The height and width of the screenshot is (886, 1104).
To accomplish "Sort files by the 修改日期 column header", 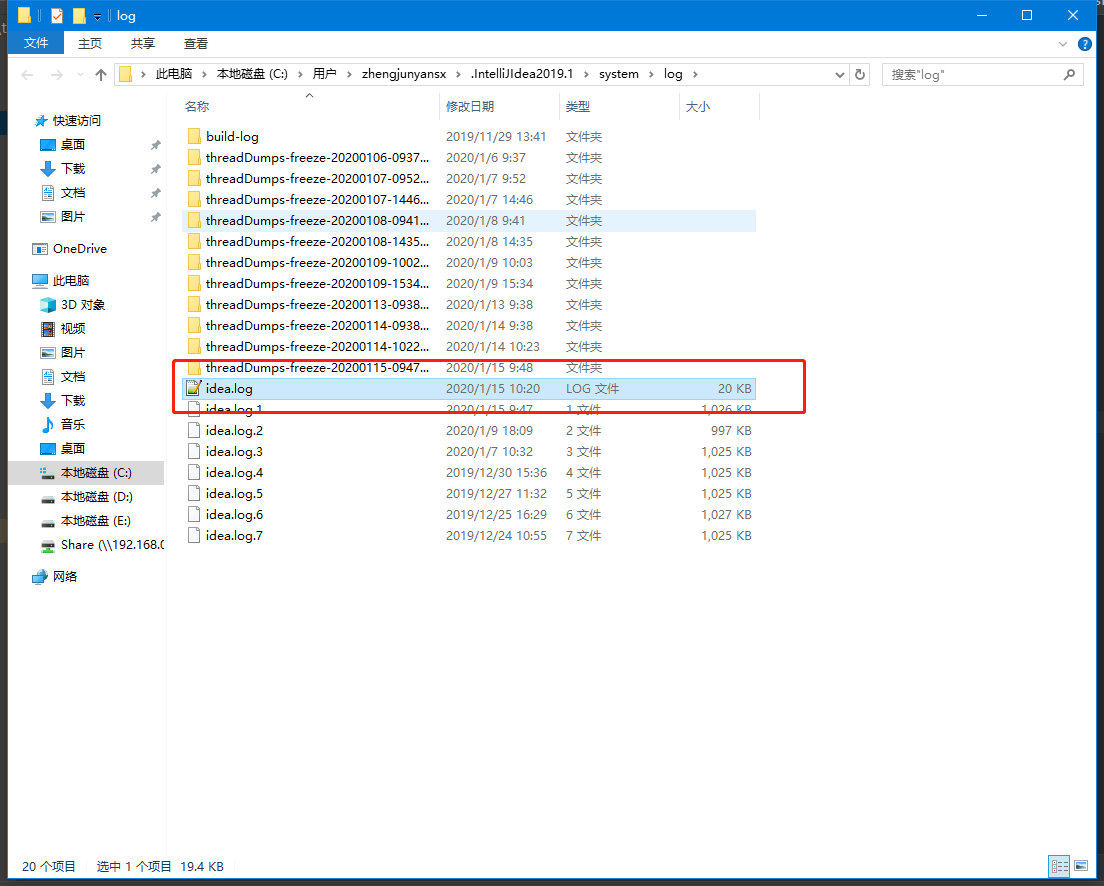I will click(x=470, y=106).
